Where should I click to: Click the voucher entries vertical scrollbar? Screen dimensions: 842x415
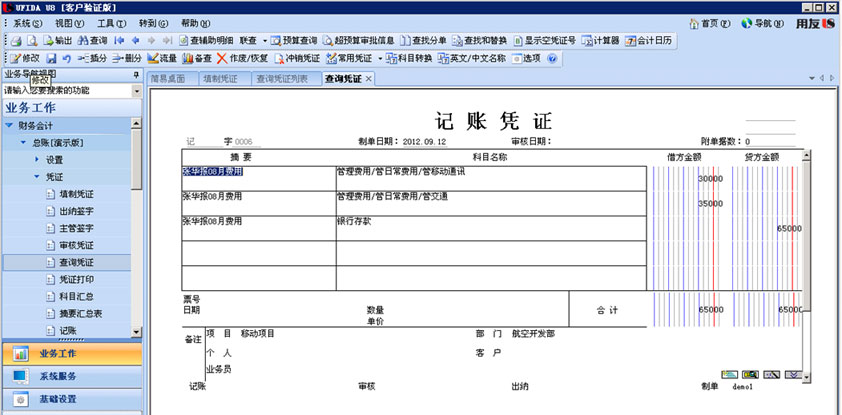806,266
